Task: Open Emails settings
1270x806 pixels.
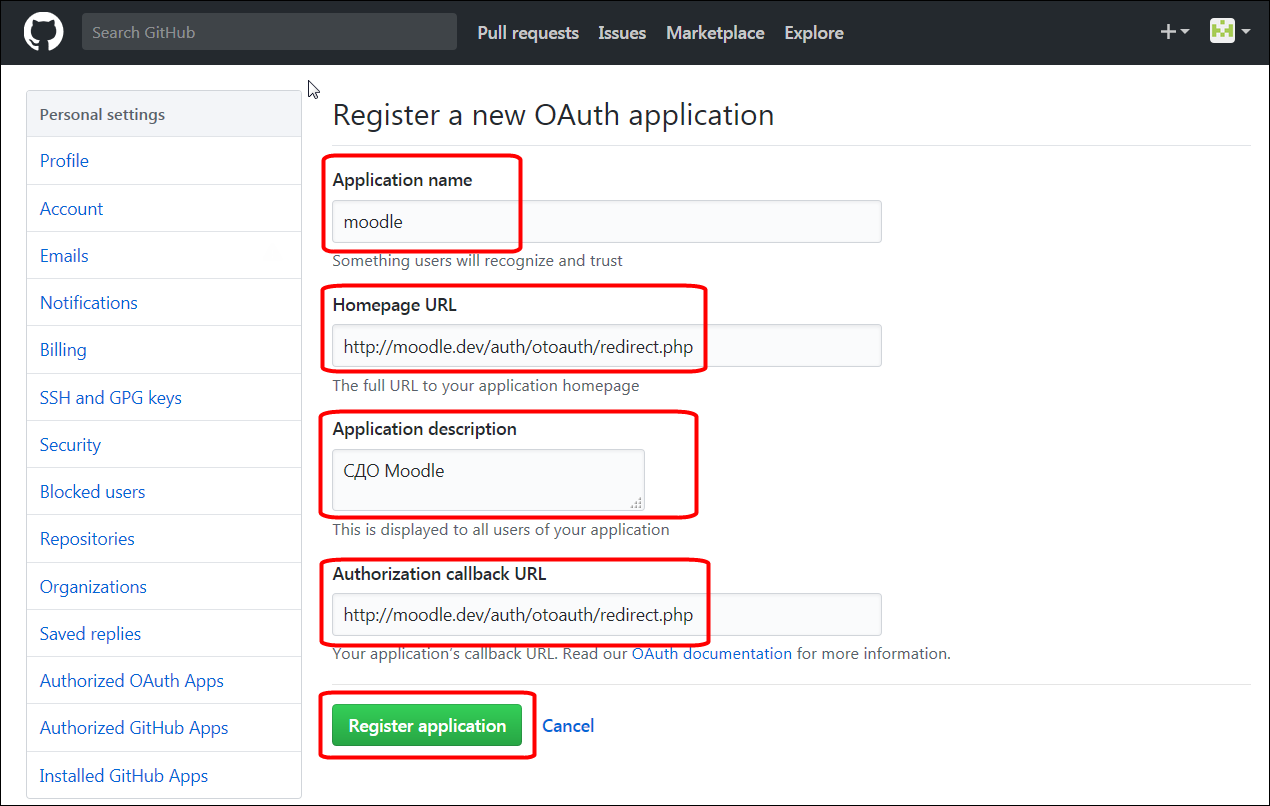Action: click(164, 256)
